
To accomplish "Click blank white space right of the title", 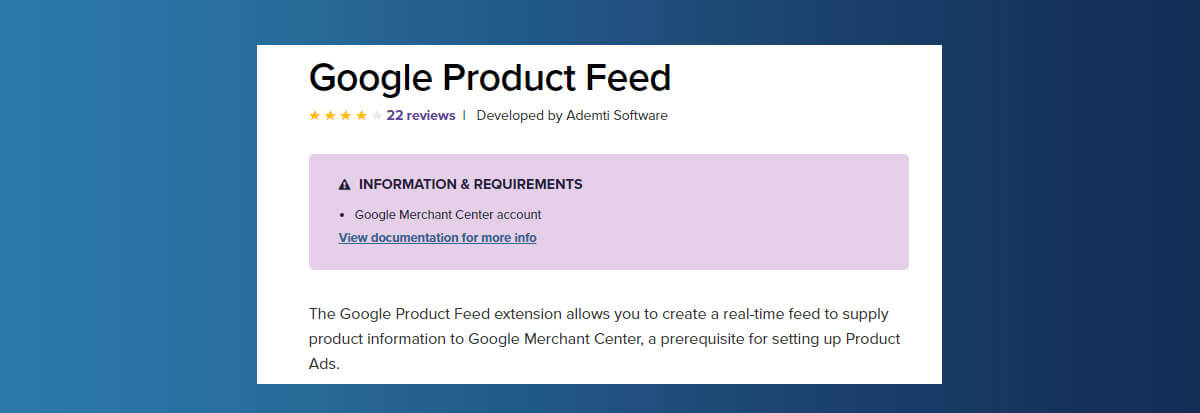I will [800, 78].
